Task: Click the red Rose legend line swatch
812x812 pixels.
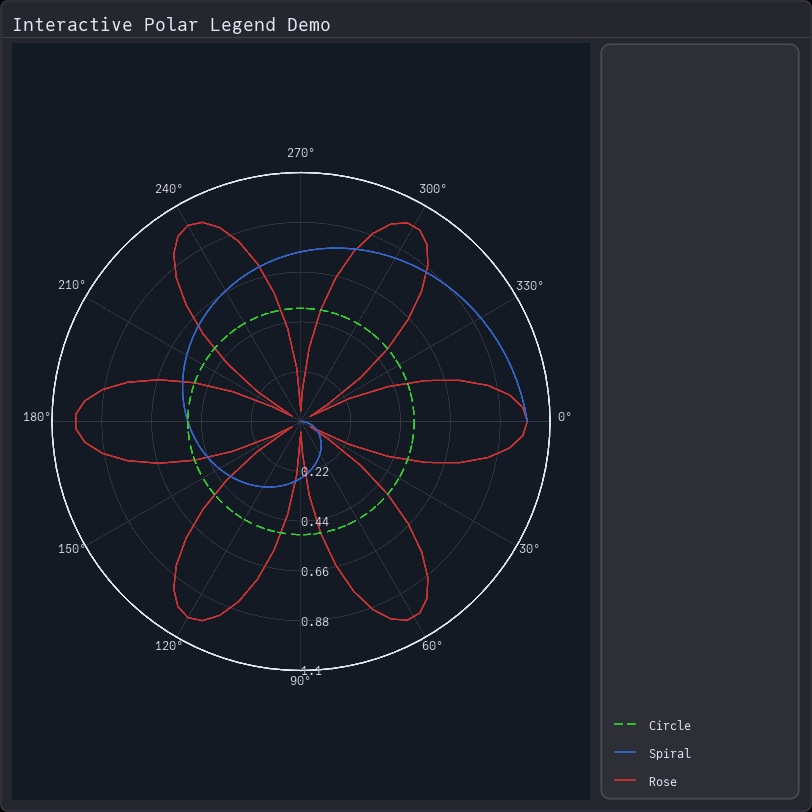Action: 625,781
